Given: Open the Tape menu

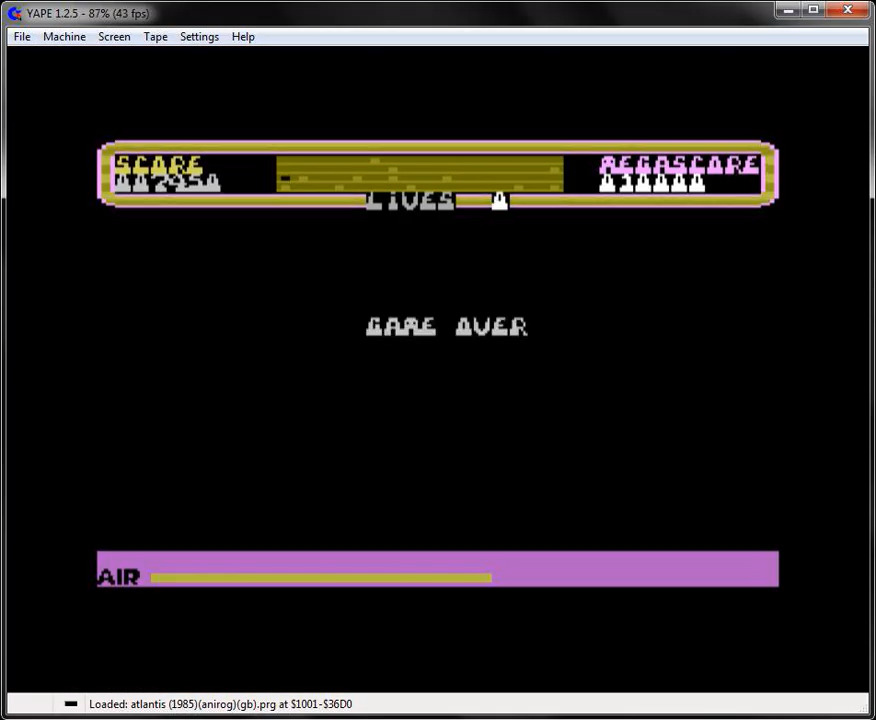Looking at the screenshot, I should click(x=155, y=37).
